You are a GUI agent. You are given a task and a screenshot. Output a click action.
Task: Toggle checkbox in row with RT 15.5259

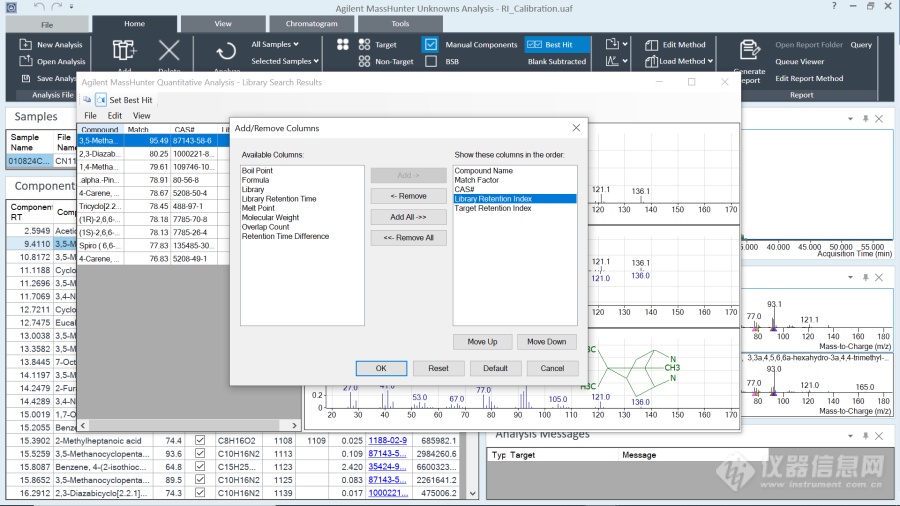pyautogui.click(x=200, y=453)
